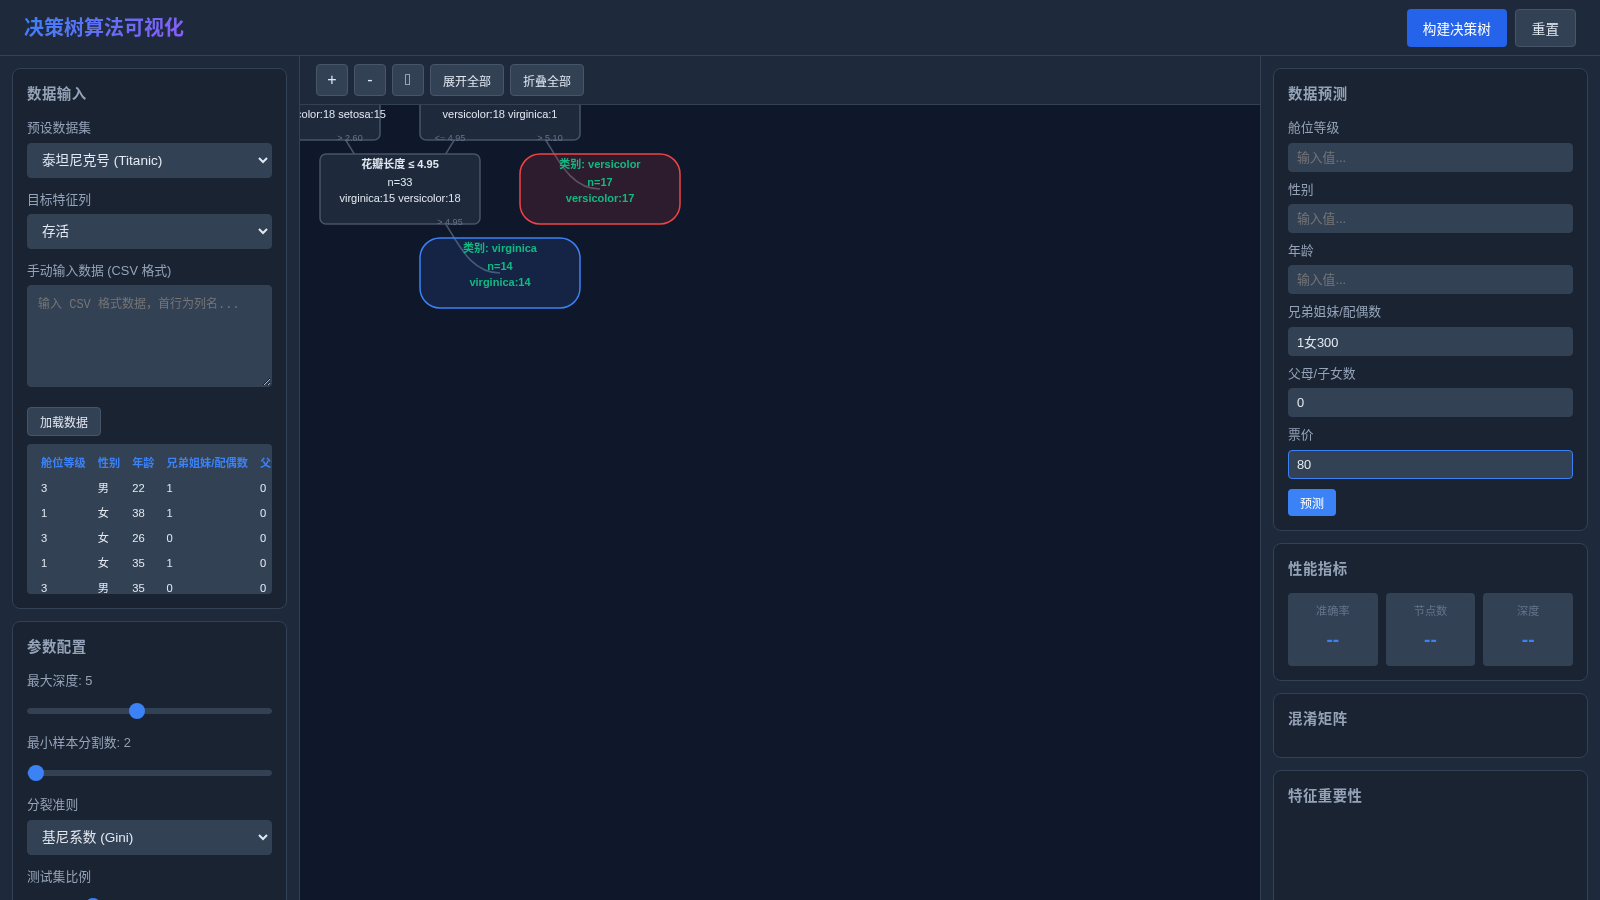Screen dimensions: 1600x900
Task: Click the CSV manual input textarea
Action: [x=149, y=336]
